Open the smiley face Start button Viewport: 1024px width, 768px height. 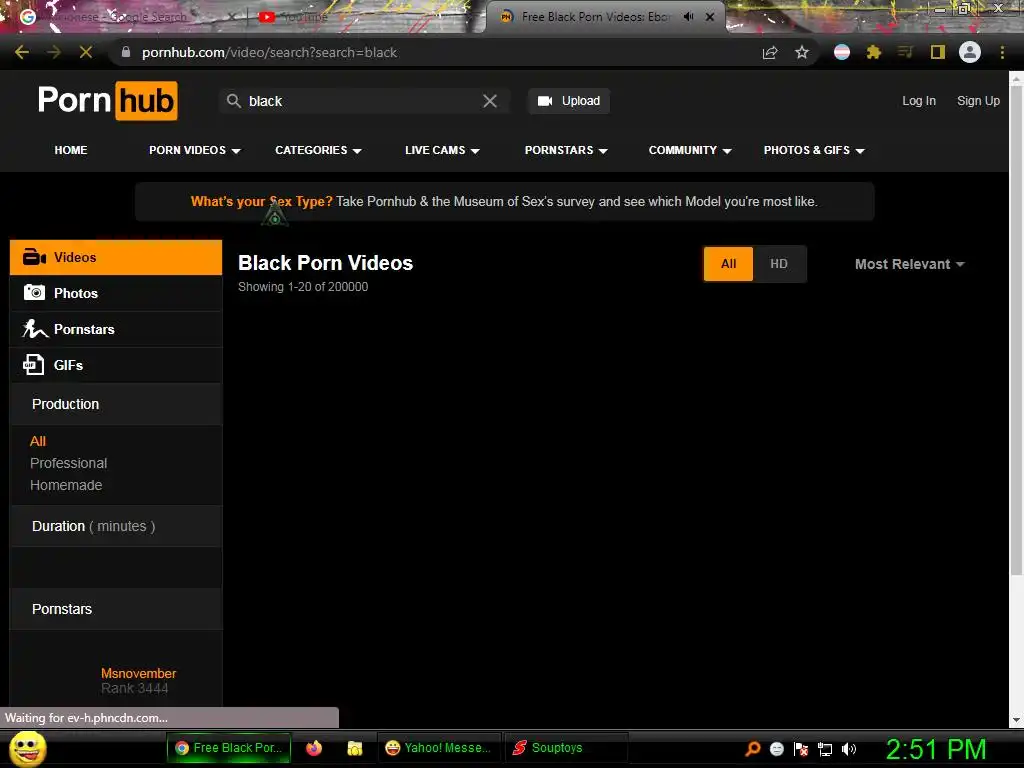(27, 748)
